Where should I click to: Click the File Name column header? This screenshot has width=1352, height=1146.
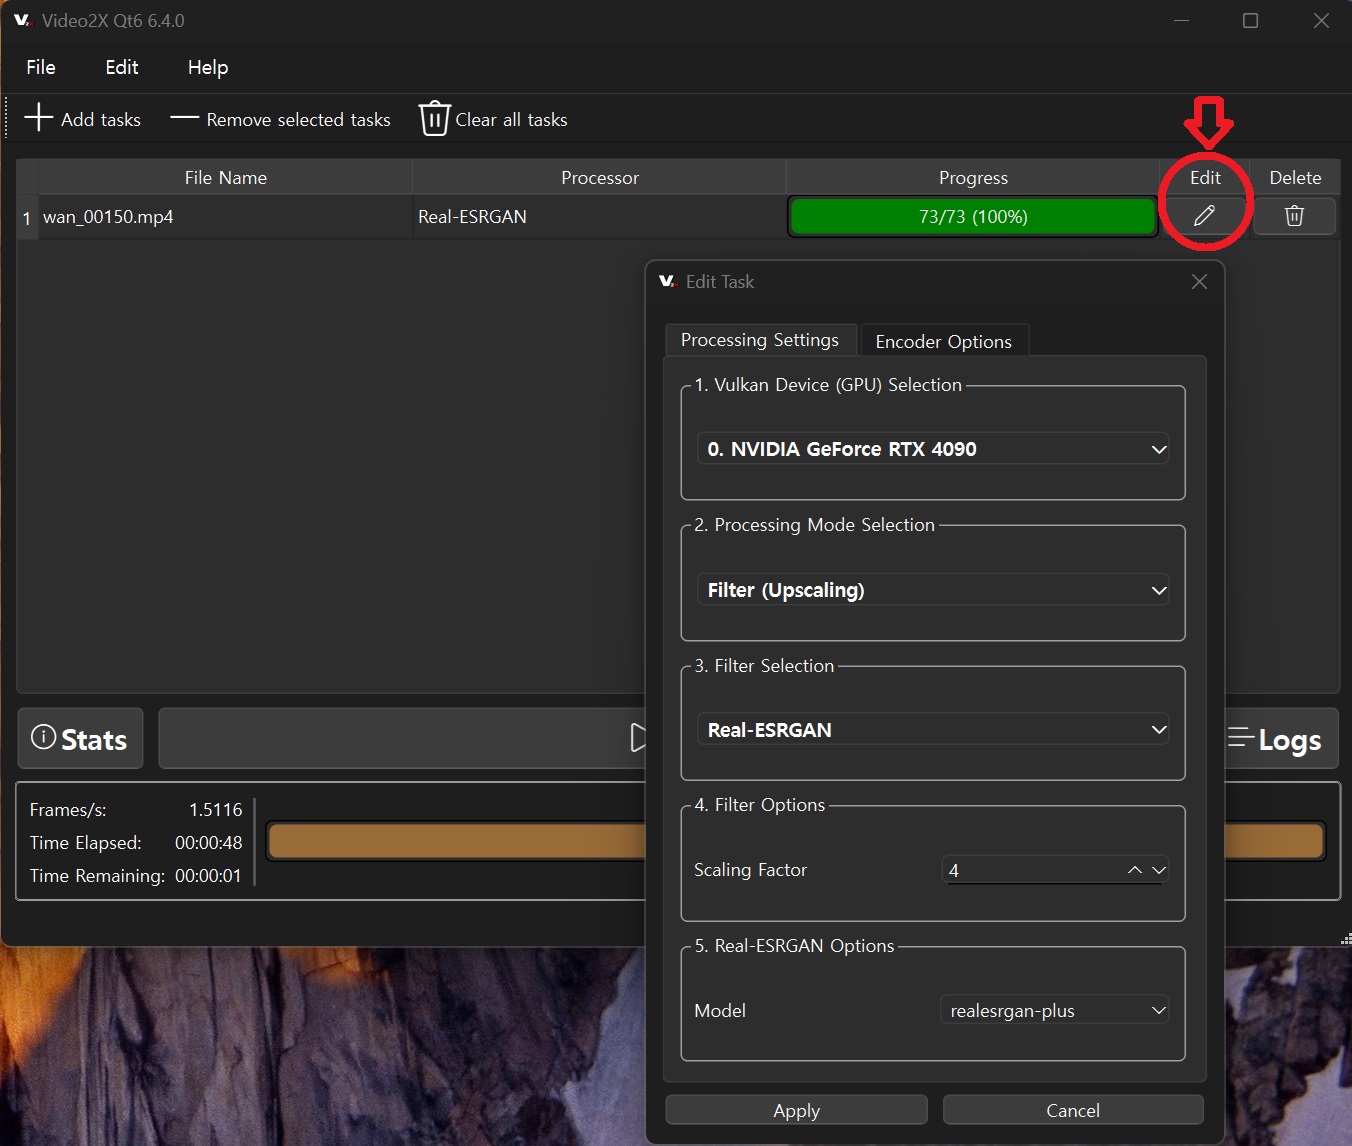(226, 177)
